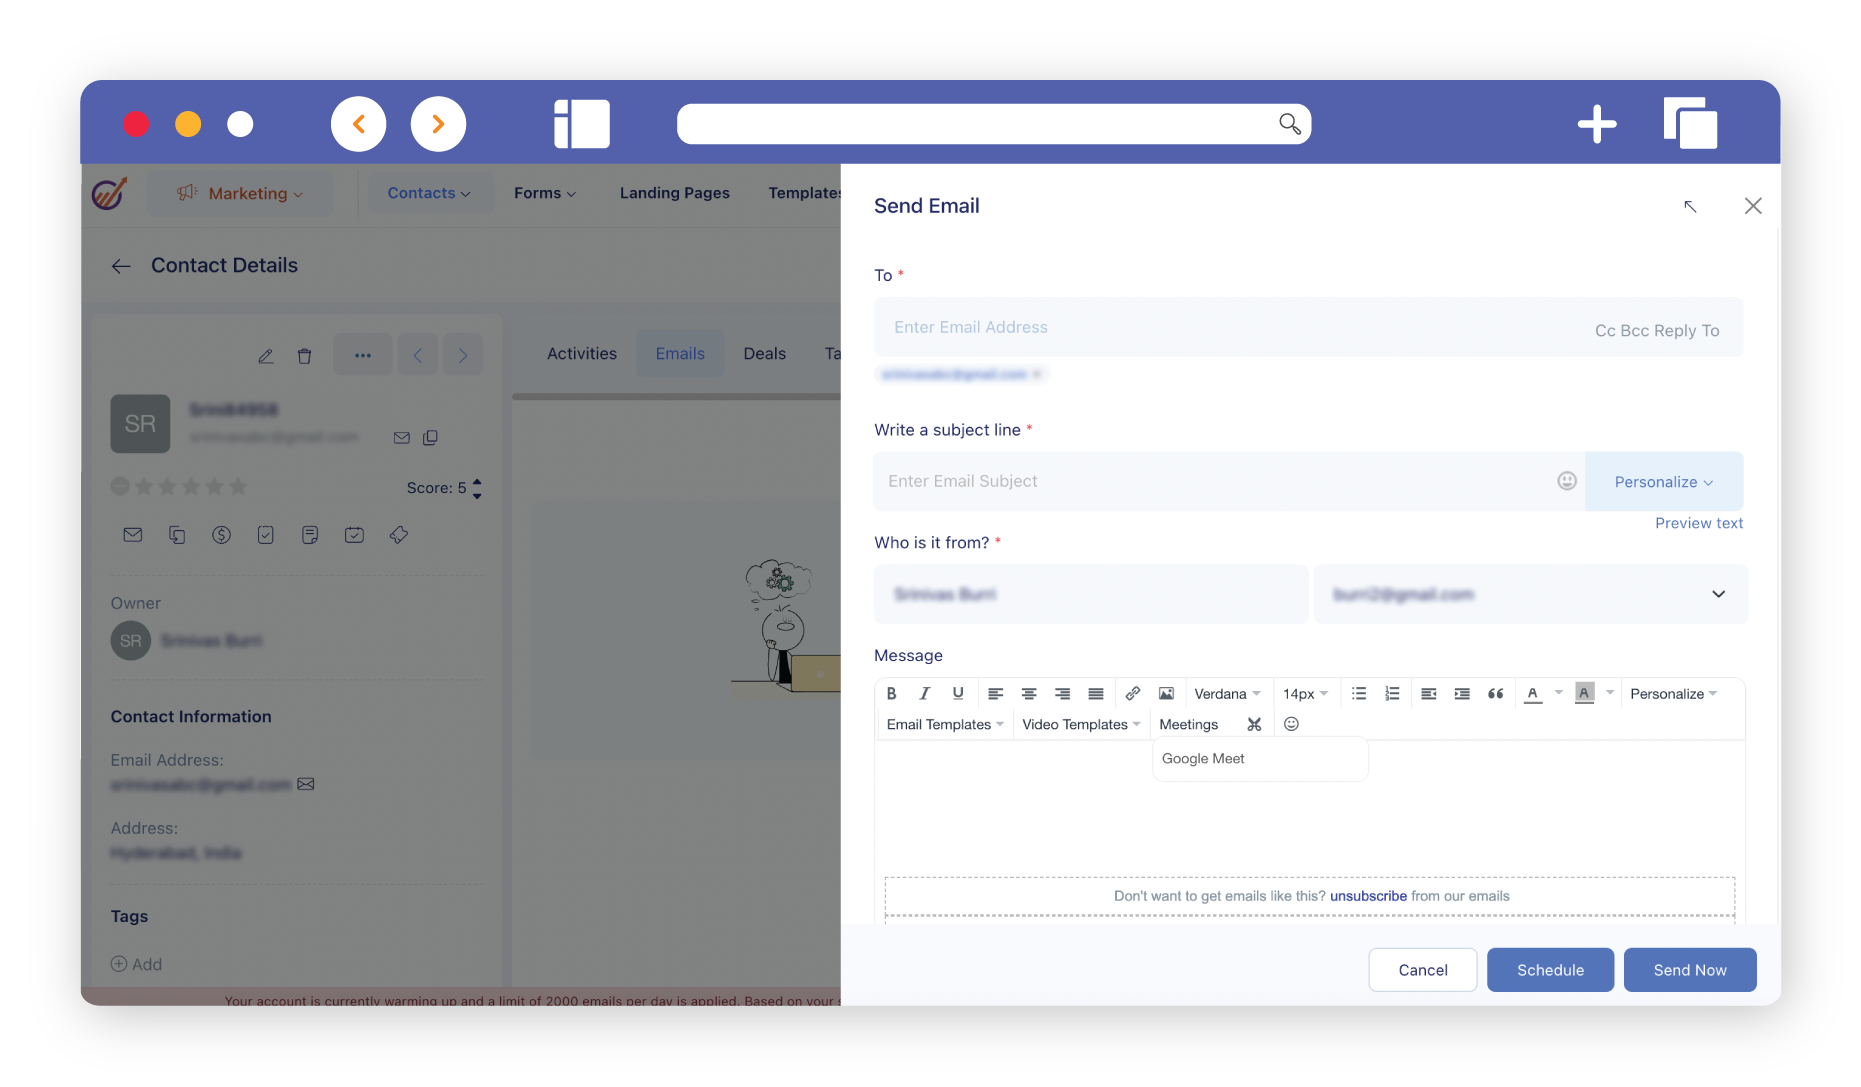The width and height of the screenshot is (1861, 1087).
Task: Open Landing Pages in navigation bar
Action: (x=675, y=193)
